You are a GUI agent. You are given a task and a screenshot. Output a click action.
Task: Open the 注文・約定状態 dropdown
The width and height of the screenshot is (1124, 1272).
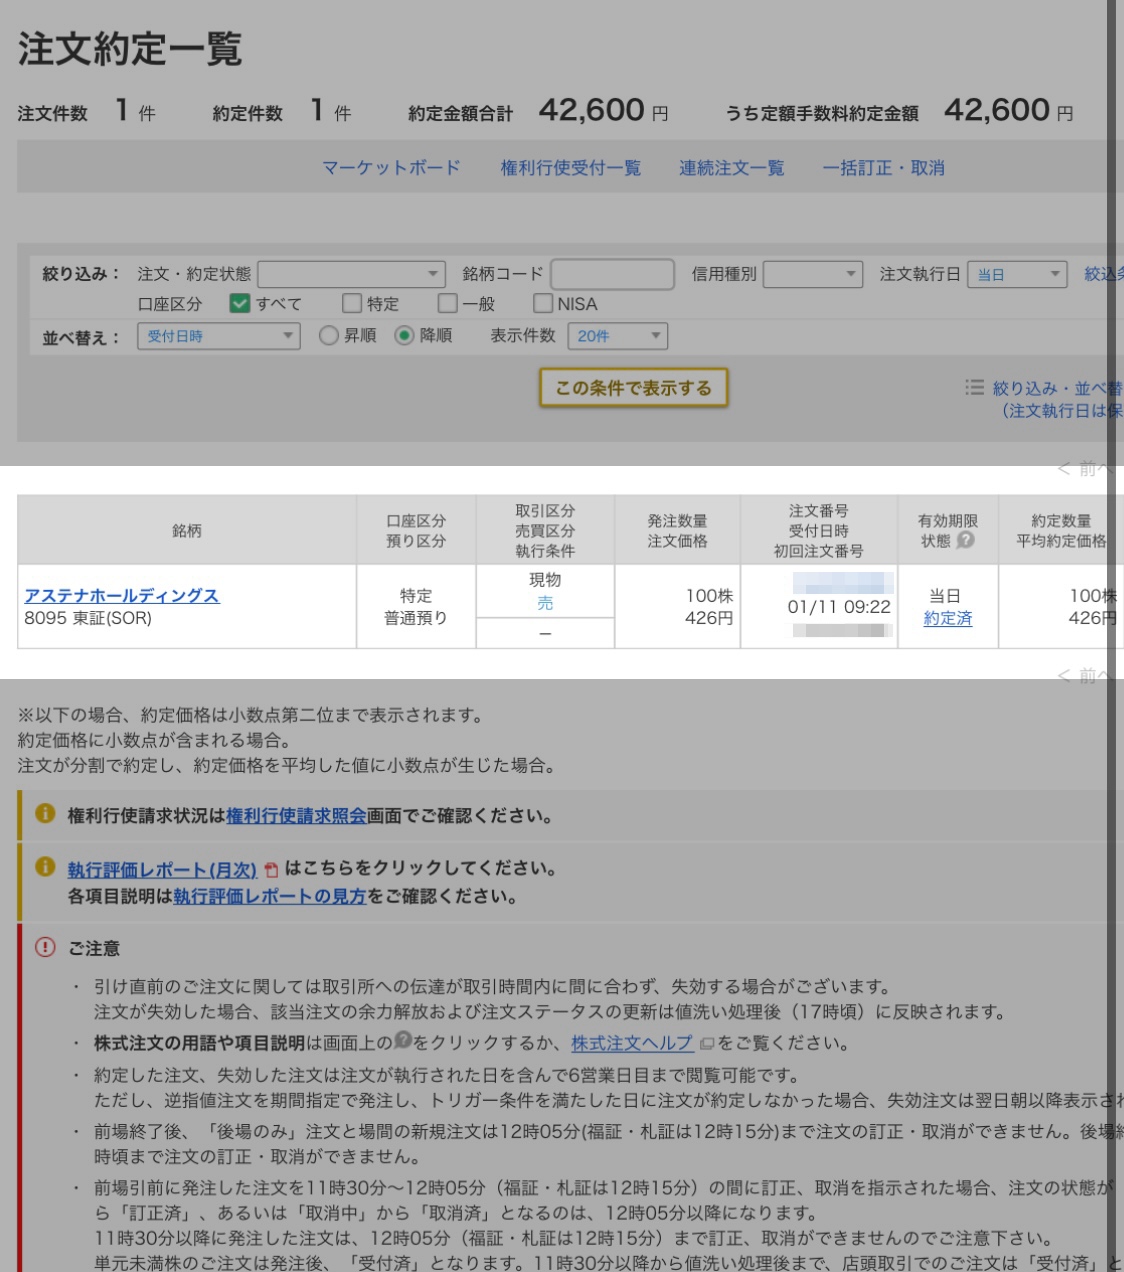(351, 274)
